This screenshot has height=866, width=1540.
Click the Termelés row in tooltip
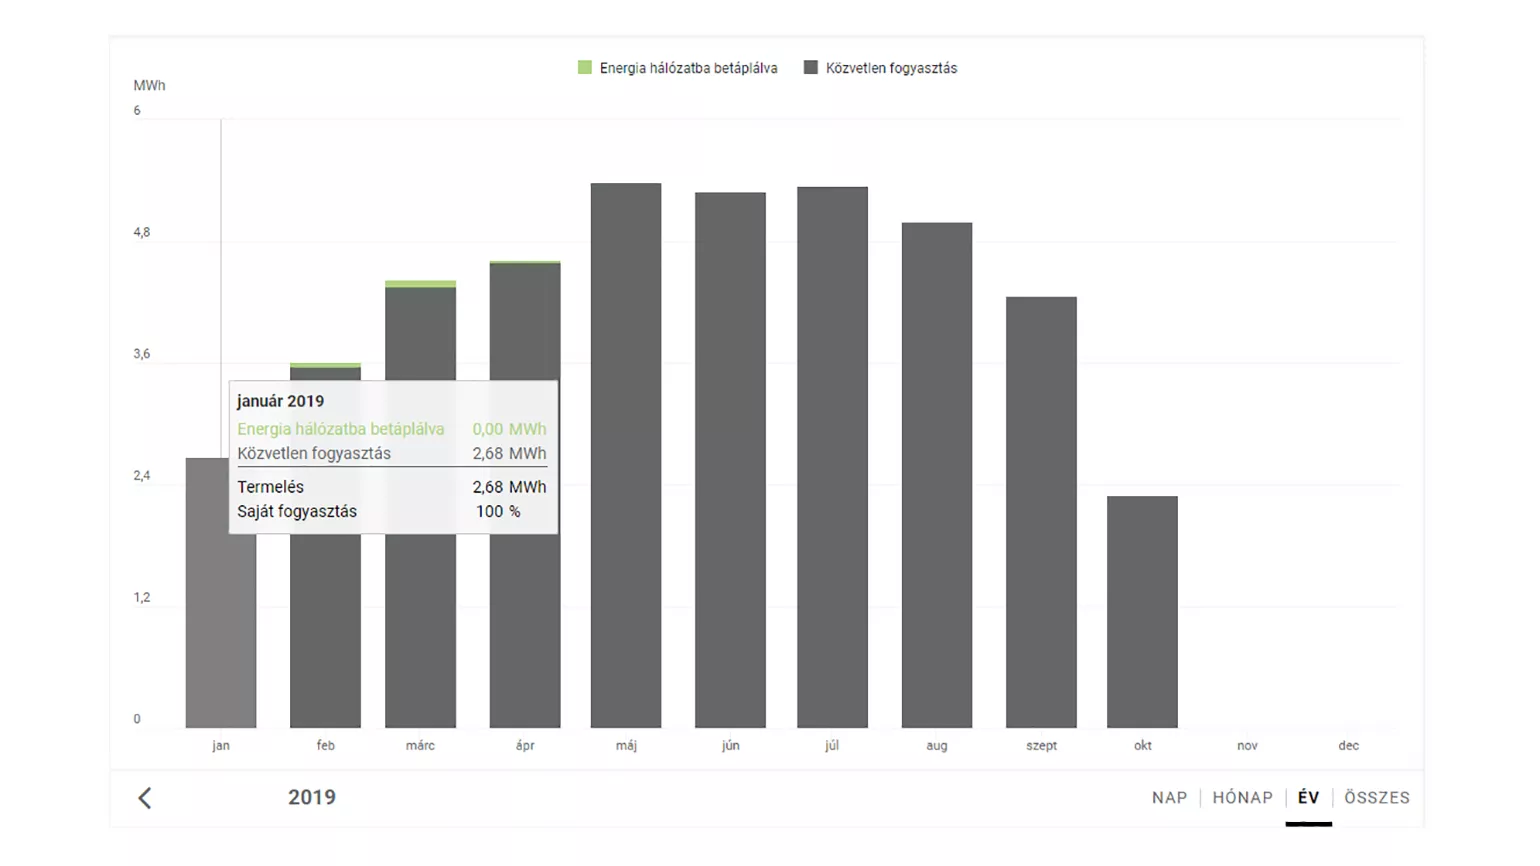click(x=392, y=487)
